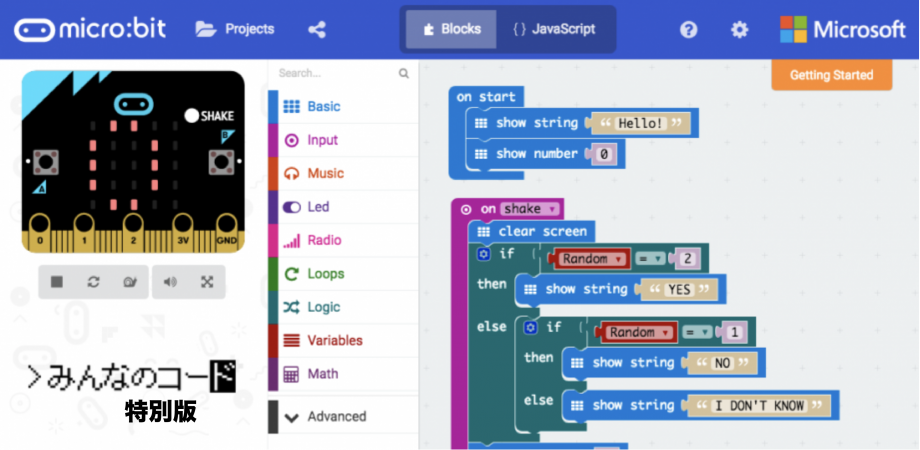Open the Radio blocks category
Viewport: 920px width, 450px height.
pyautogui.click(x=343, y=241)
